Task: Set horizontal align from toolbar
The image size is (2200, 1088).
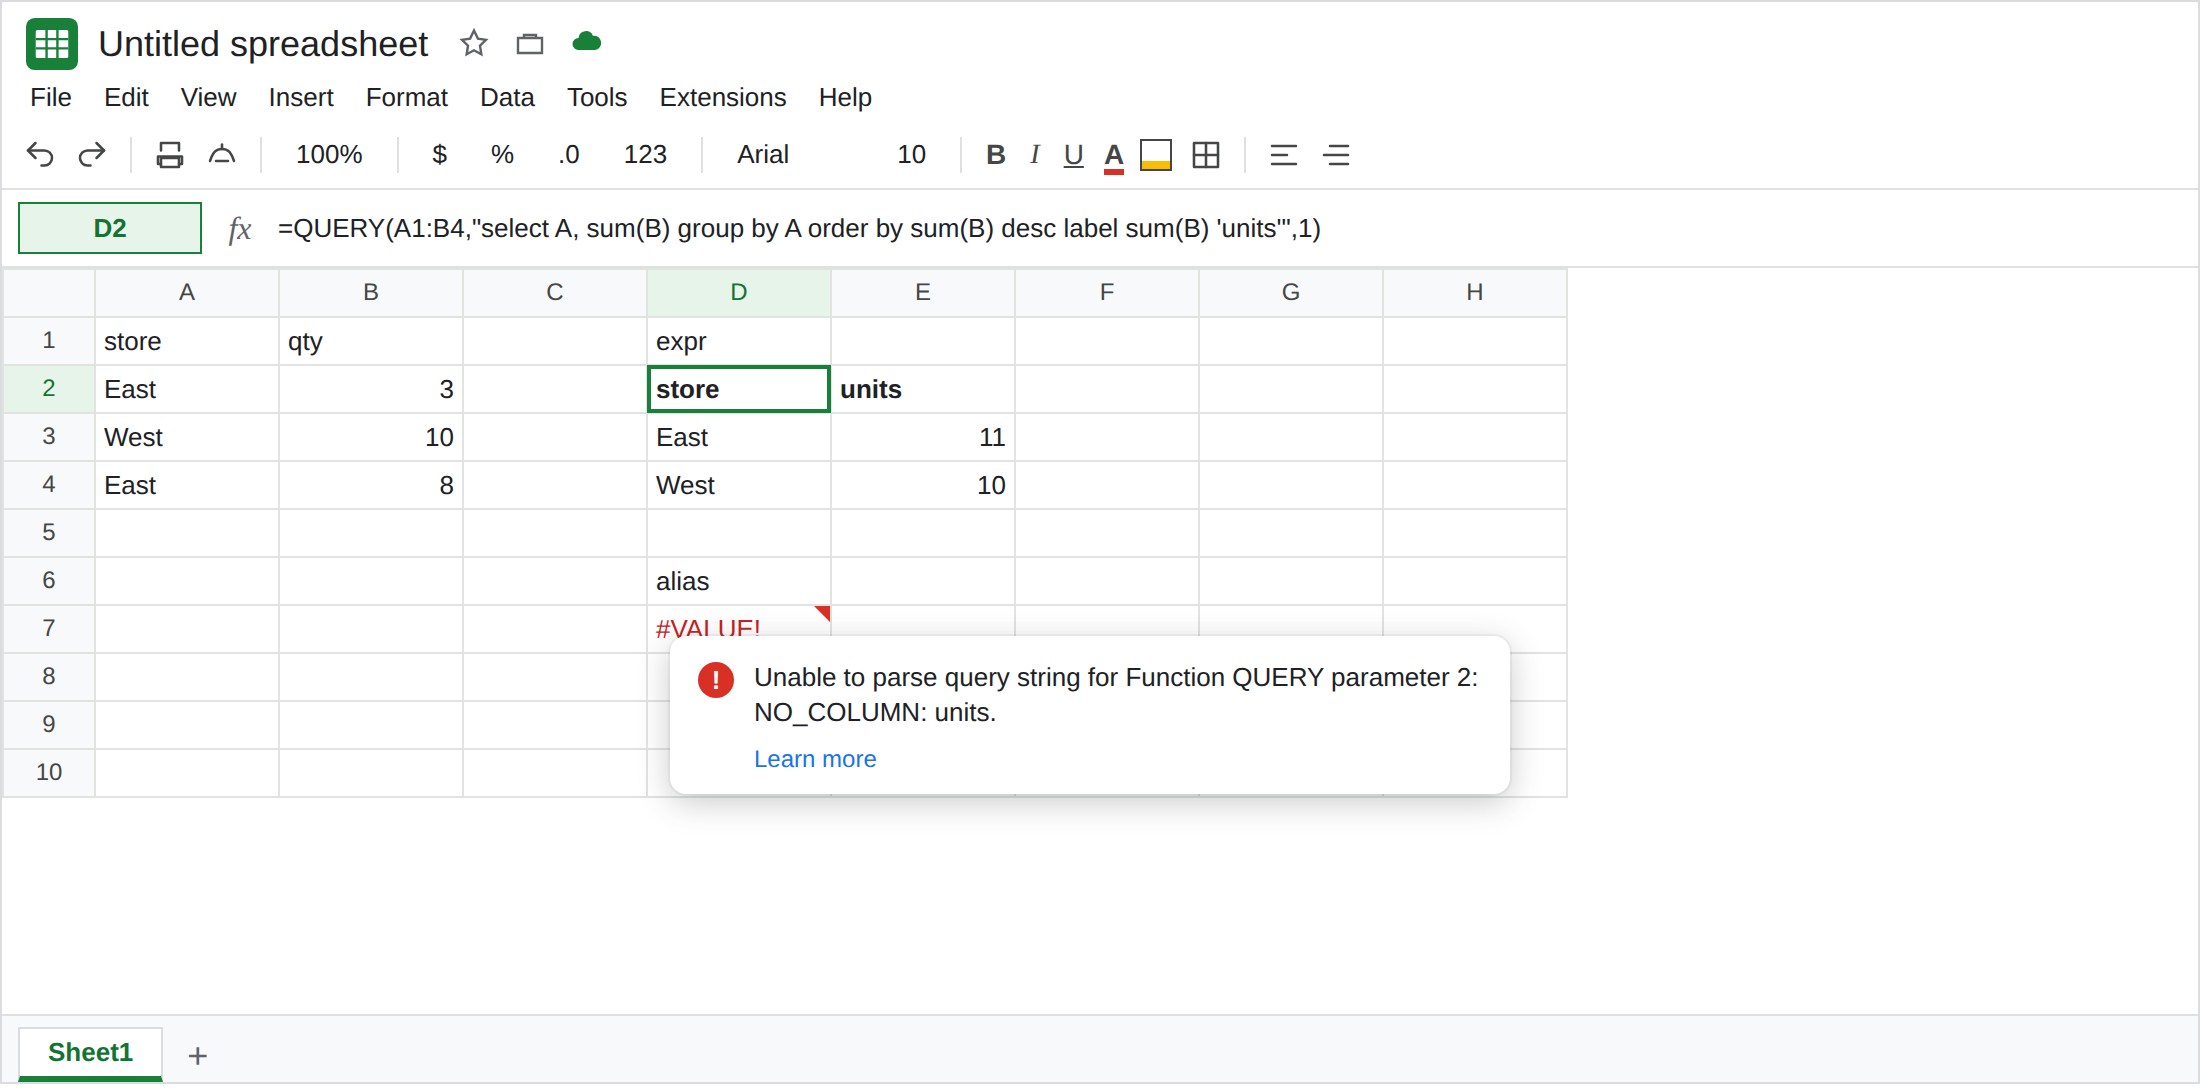Action: [x=1284, y=155]
